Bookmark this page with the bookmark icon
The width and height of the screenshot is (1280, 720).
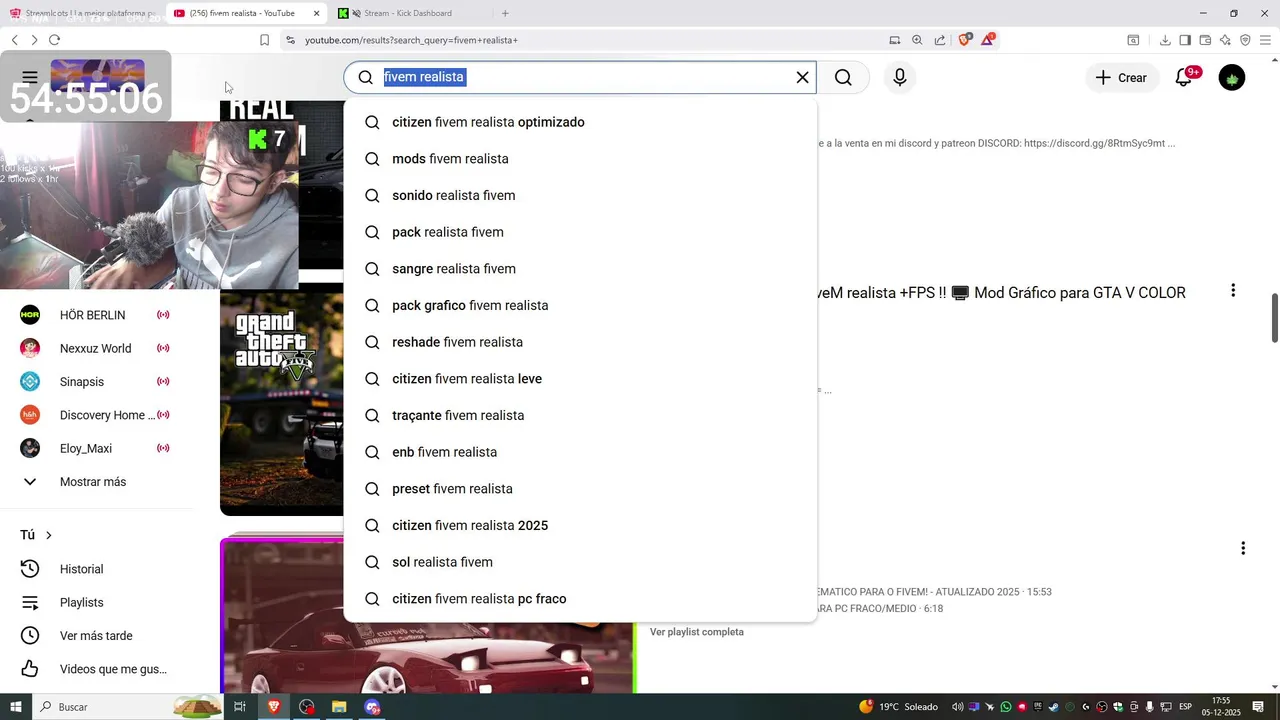point(264,40)
